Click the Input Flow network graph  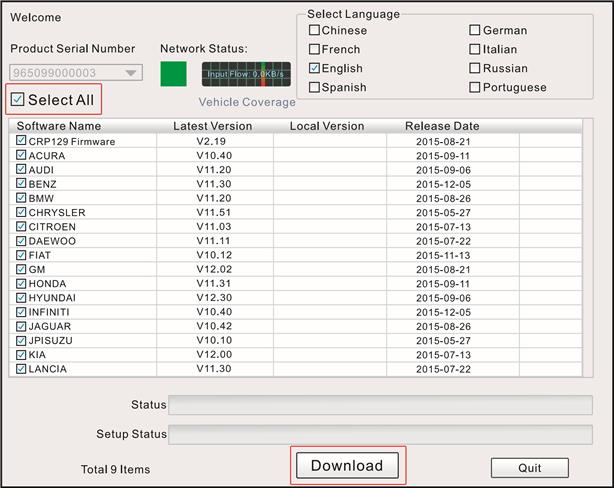tap(246, 74)
